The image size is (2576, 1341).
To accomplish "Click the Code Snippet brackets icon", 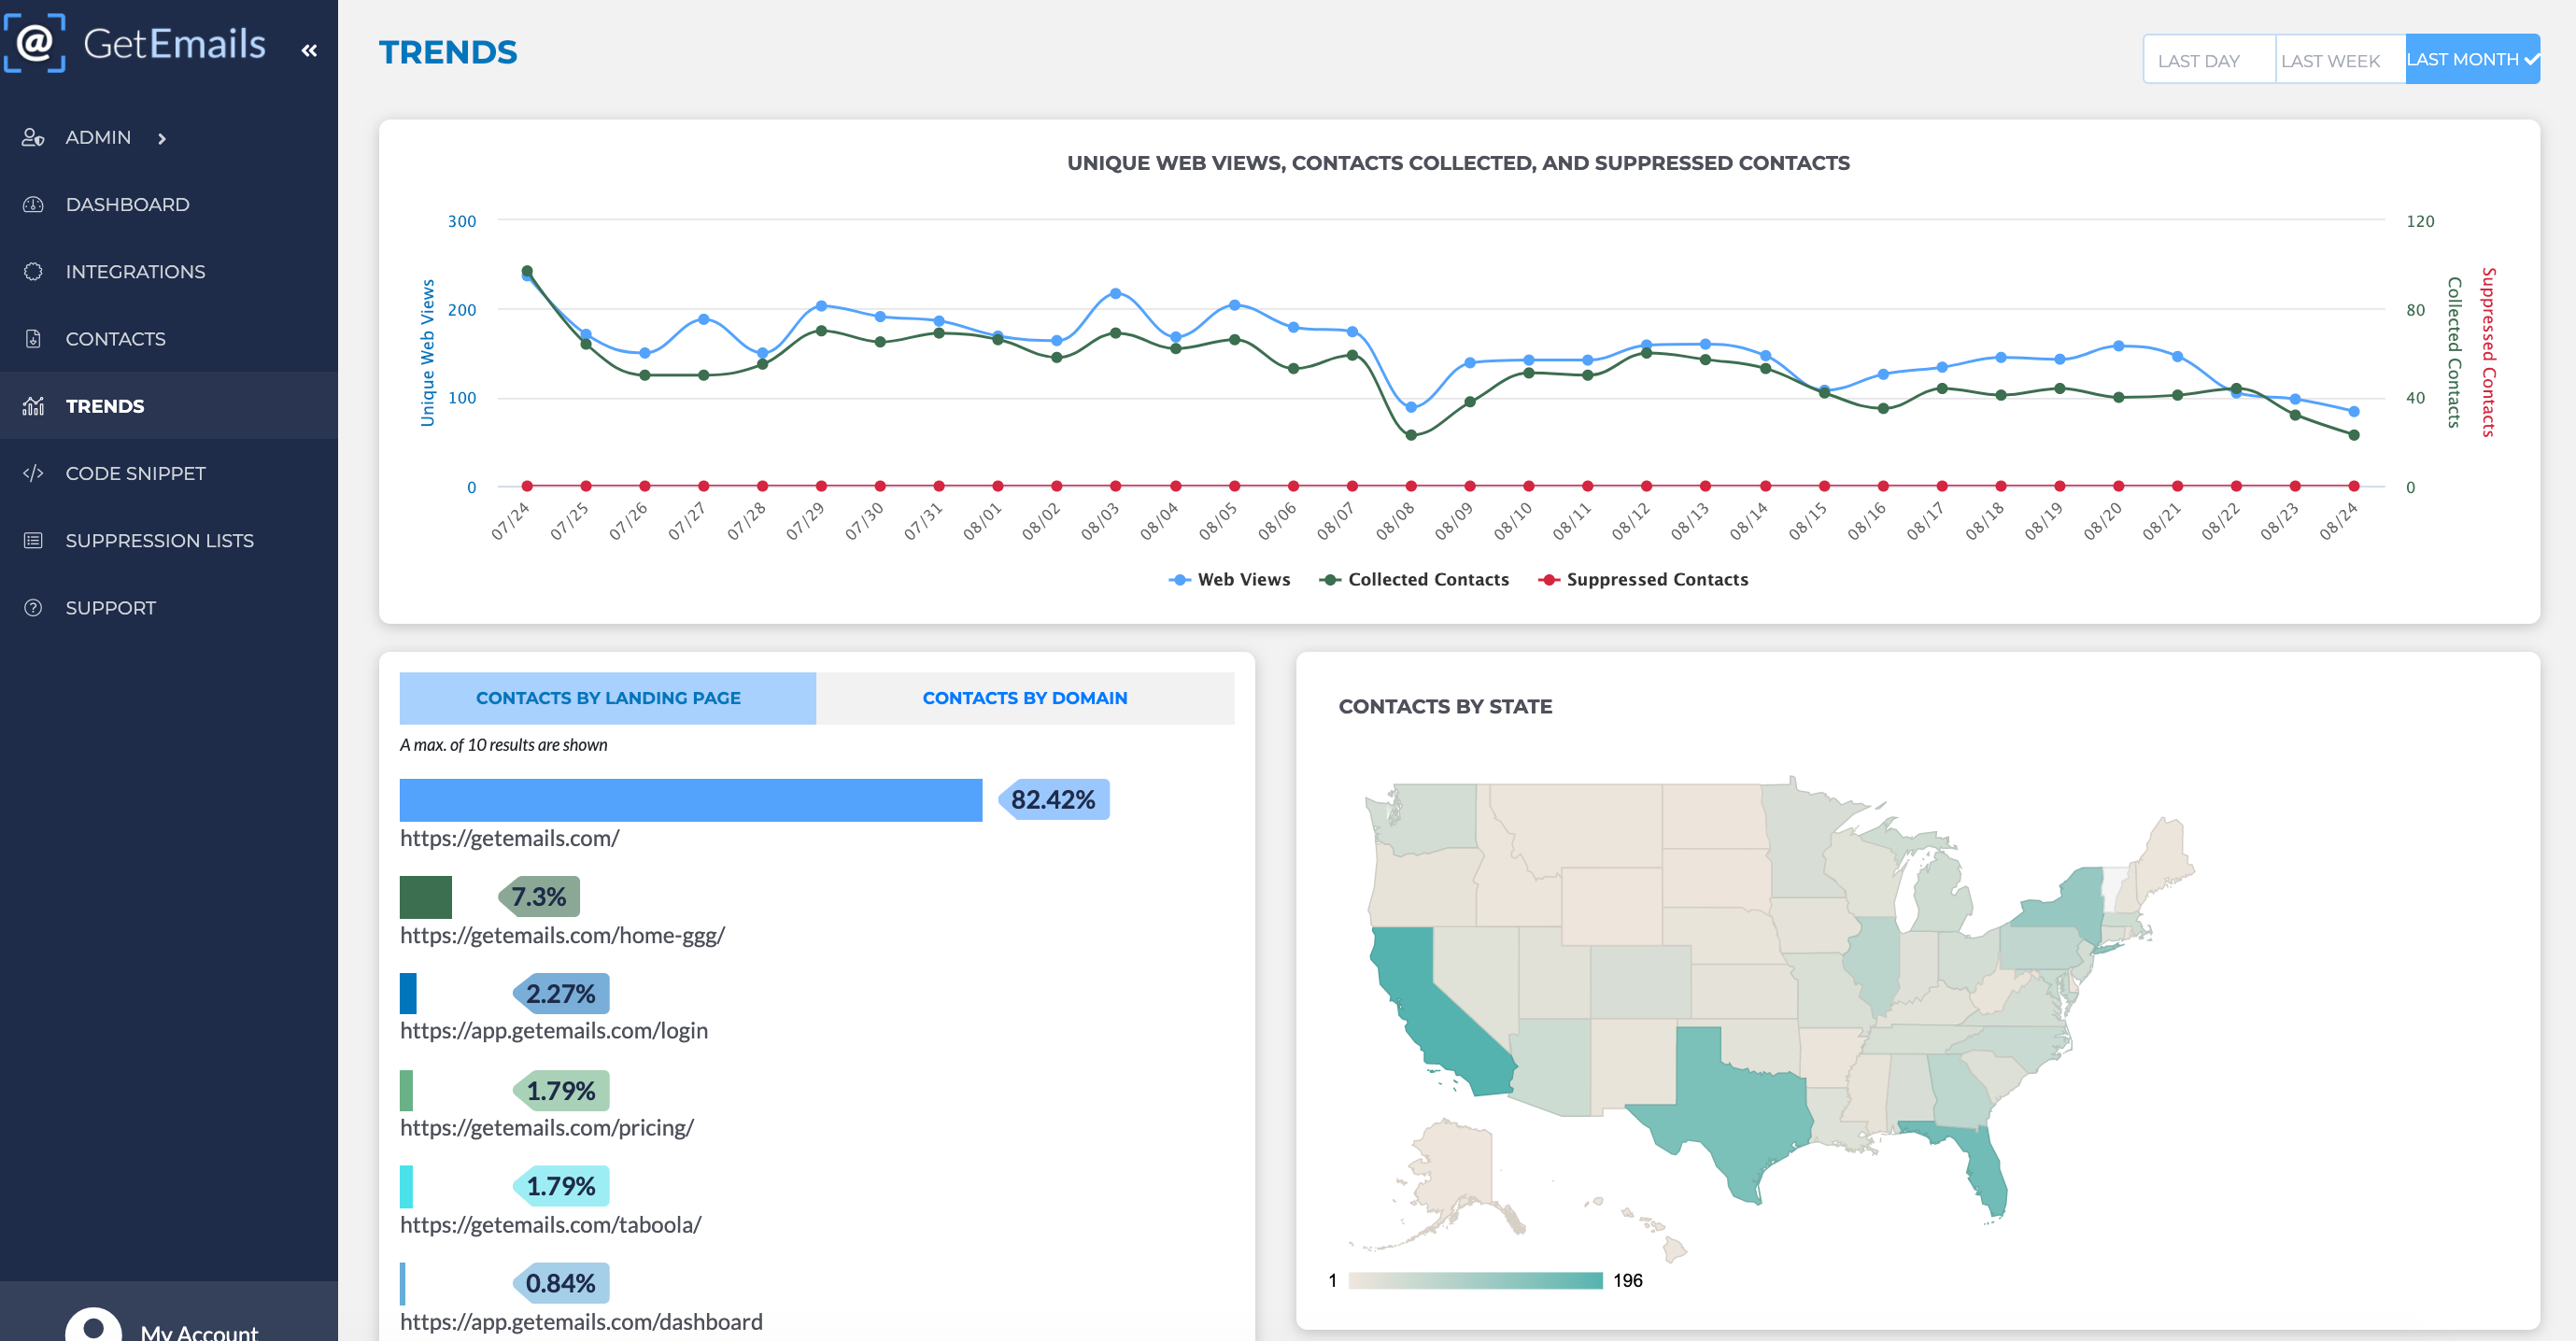I will click(33, 473).
